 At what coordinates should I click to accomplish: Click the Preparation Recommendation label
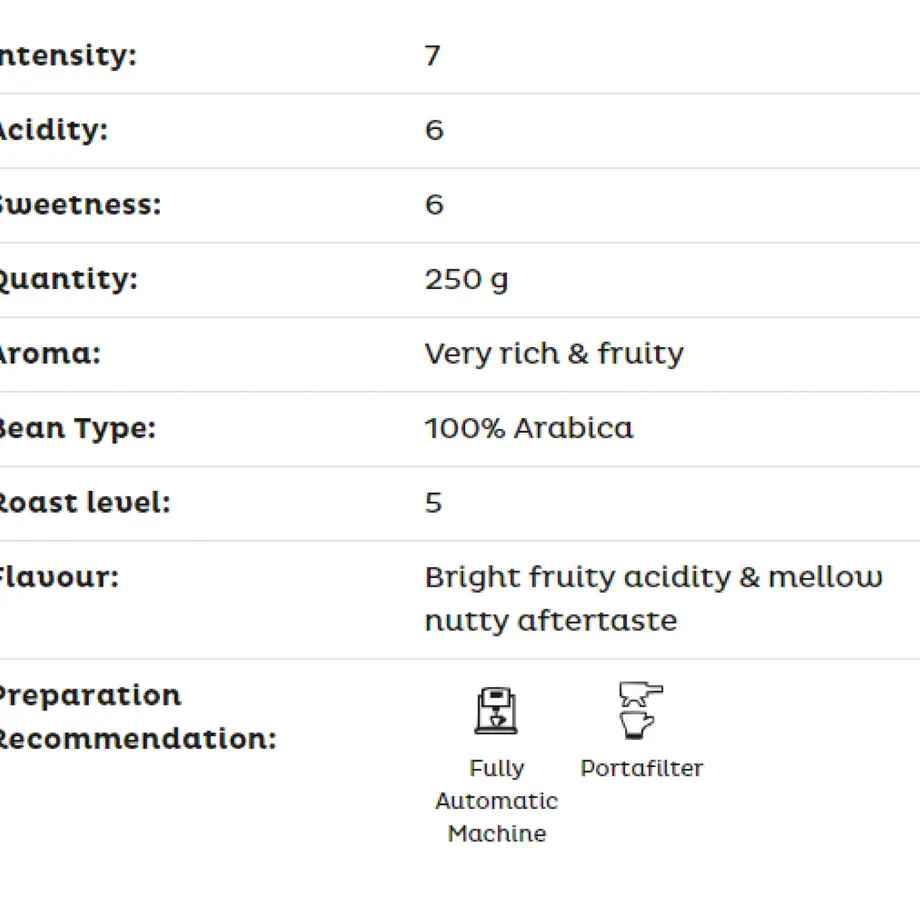[138, 717]
